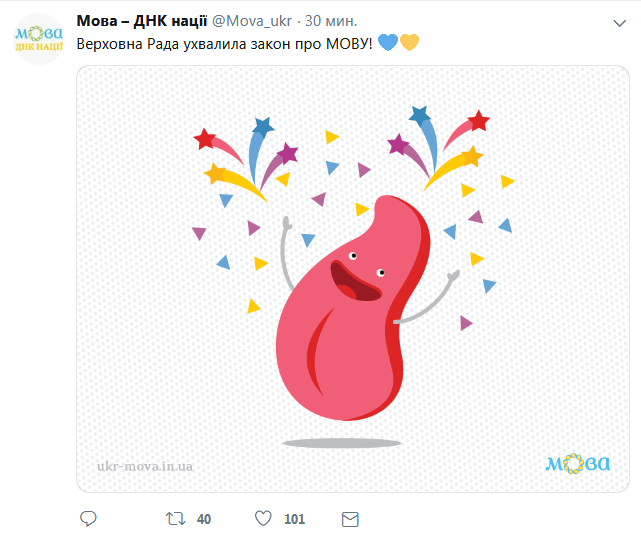641x537 pixels.
Task: Click the tweet text about закон про МОВУ
Action: tap(224, 43)
